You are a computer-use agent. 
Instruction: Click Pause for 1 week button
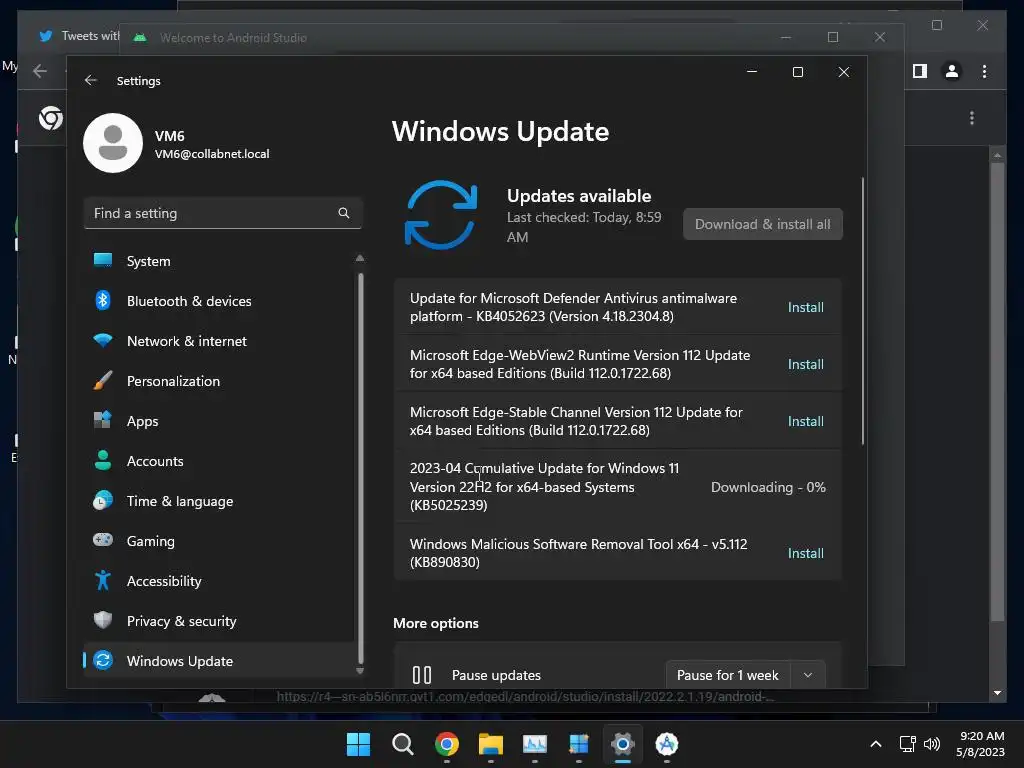point(728,675)
